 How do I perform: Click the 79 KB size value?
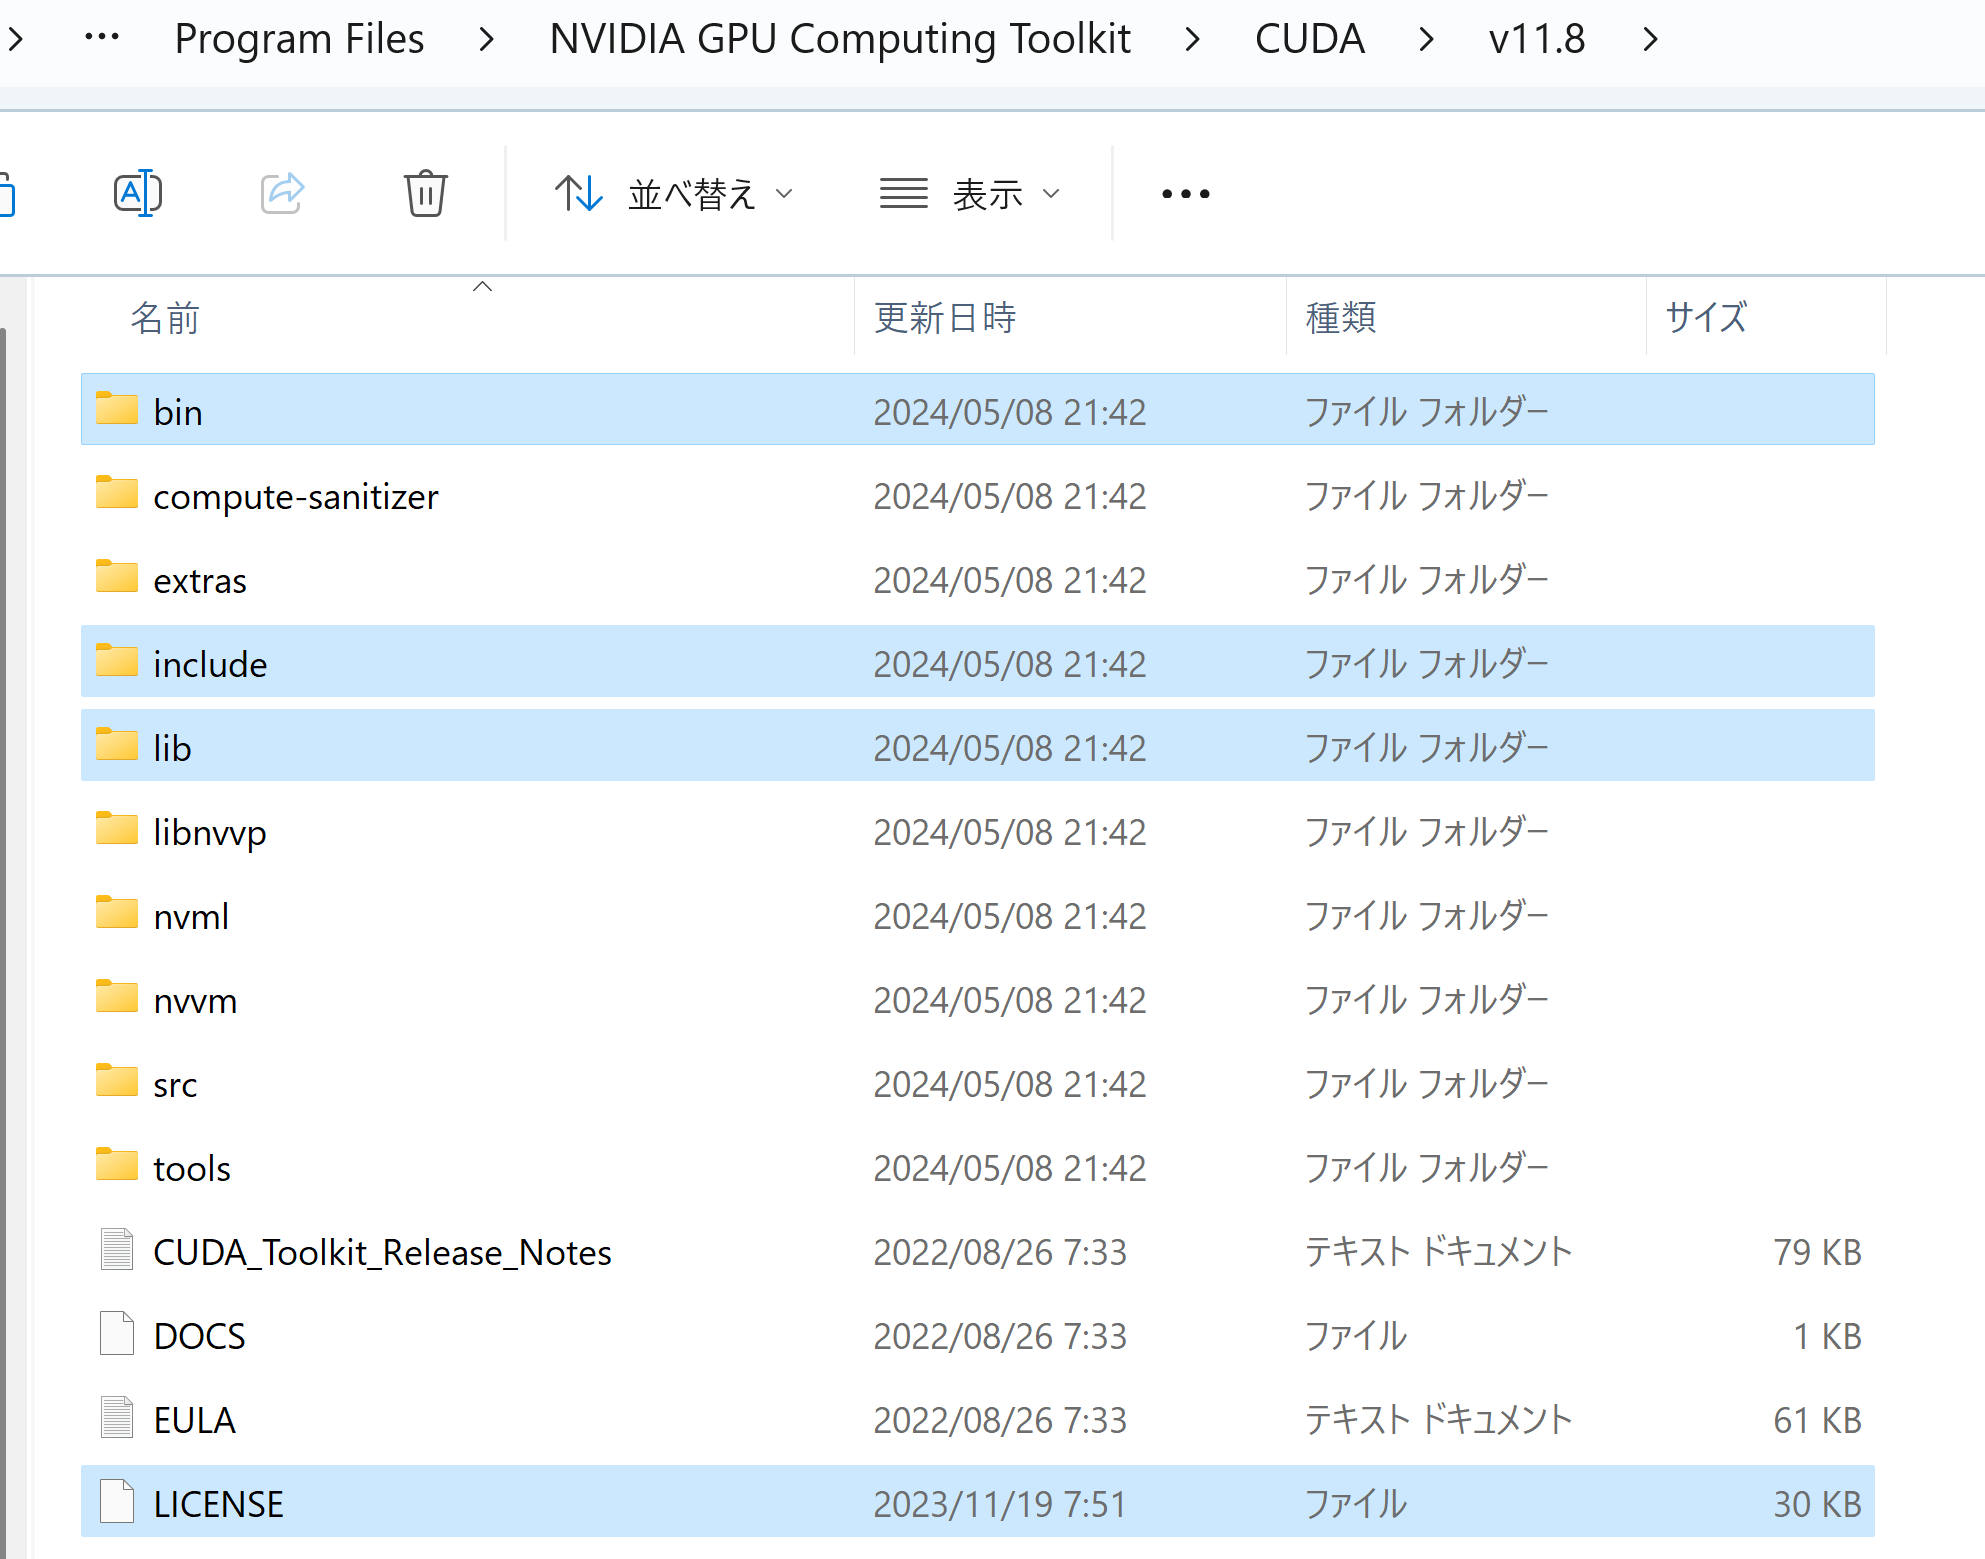[x=1817, y=1252]
